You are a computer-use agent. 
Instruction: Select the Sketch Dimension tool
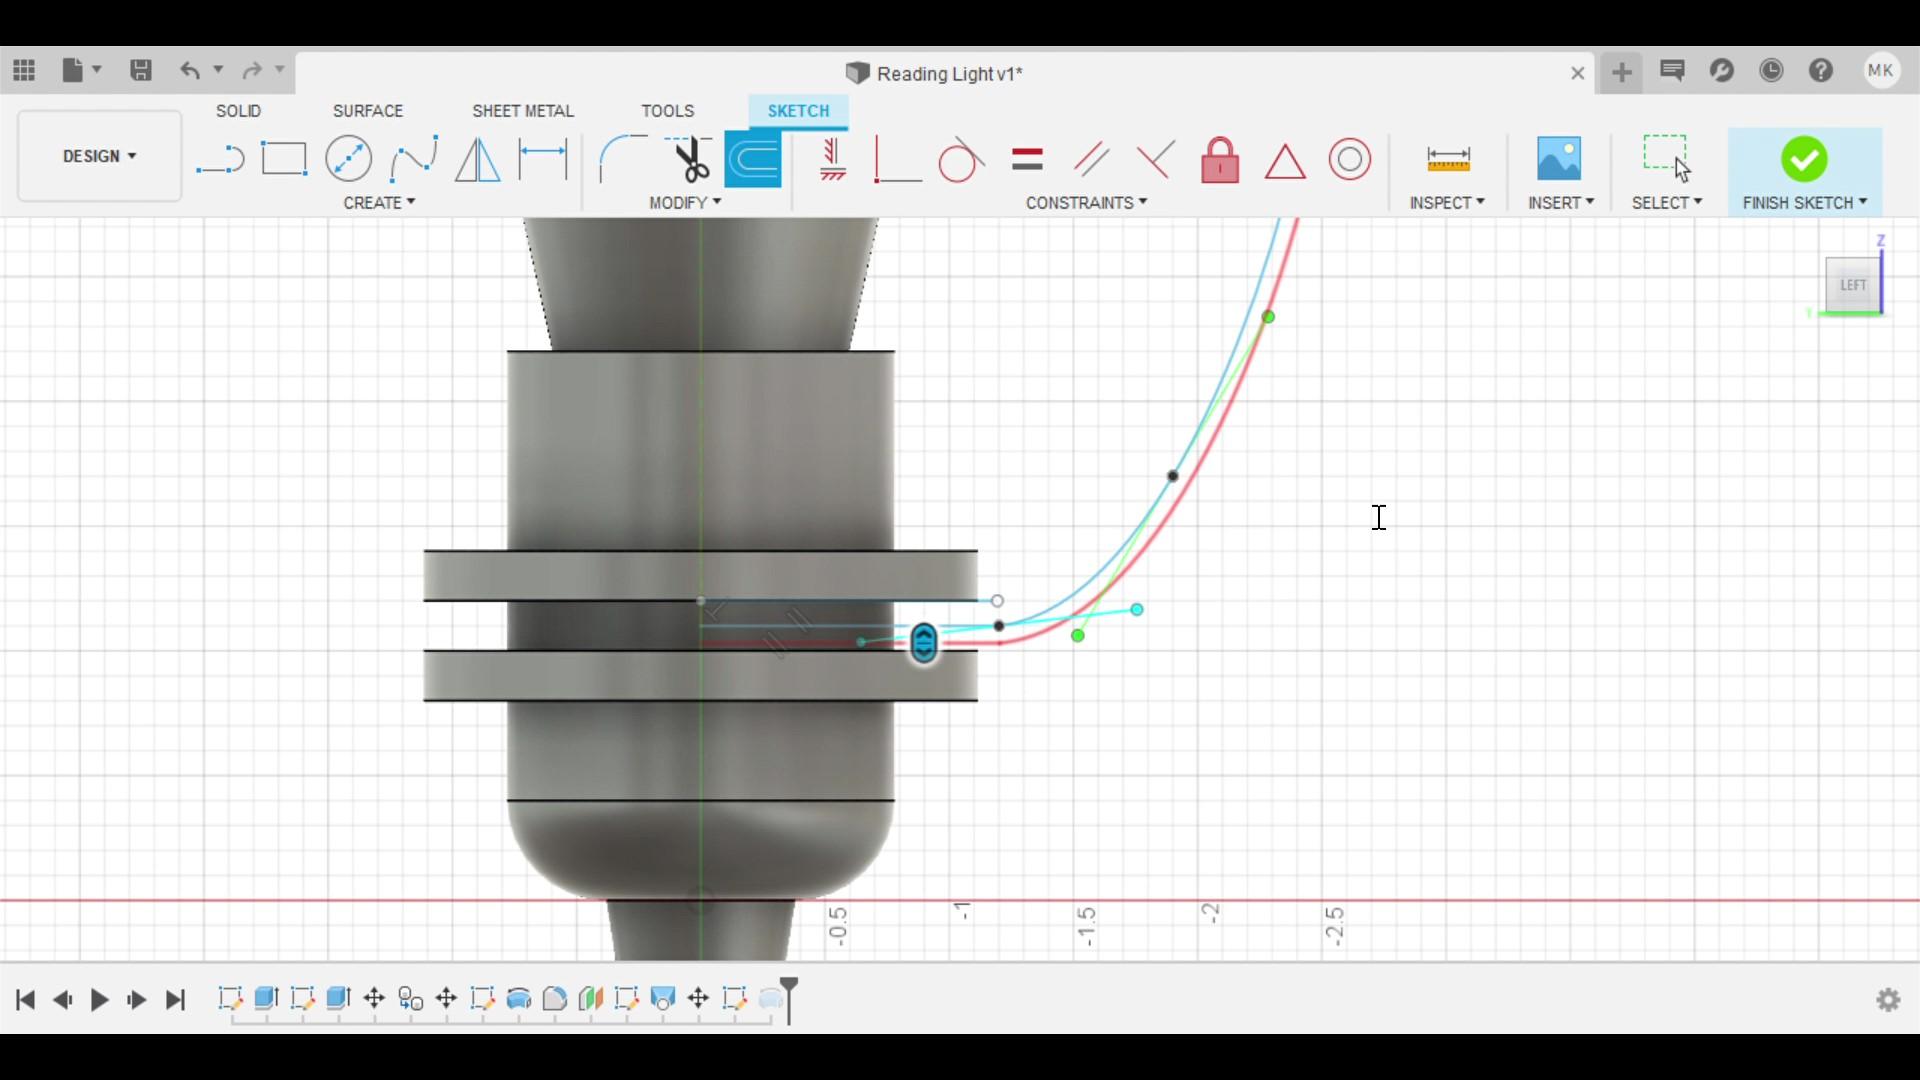click(543, 159)
